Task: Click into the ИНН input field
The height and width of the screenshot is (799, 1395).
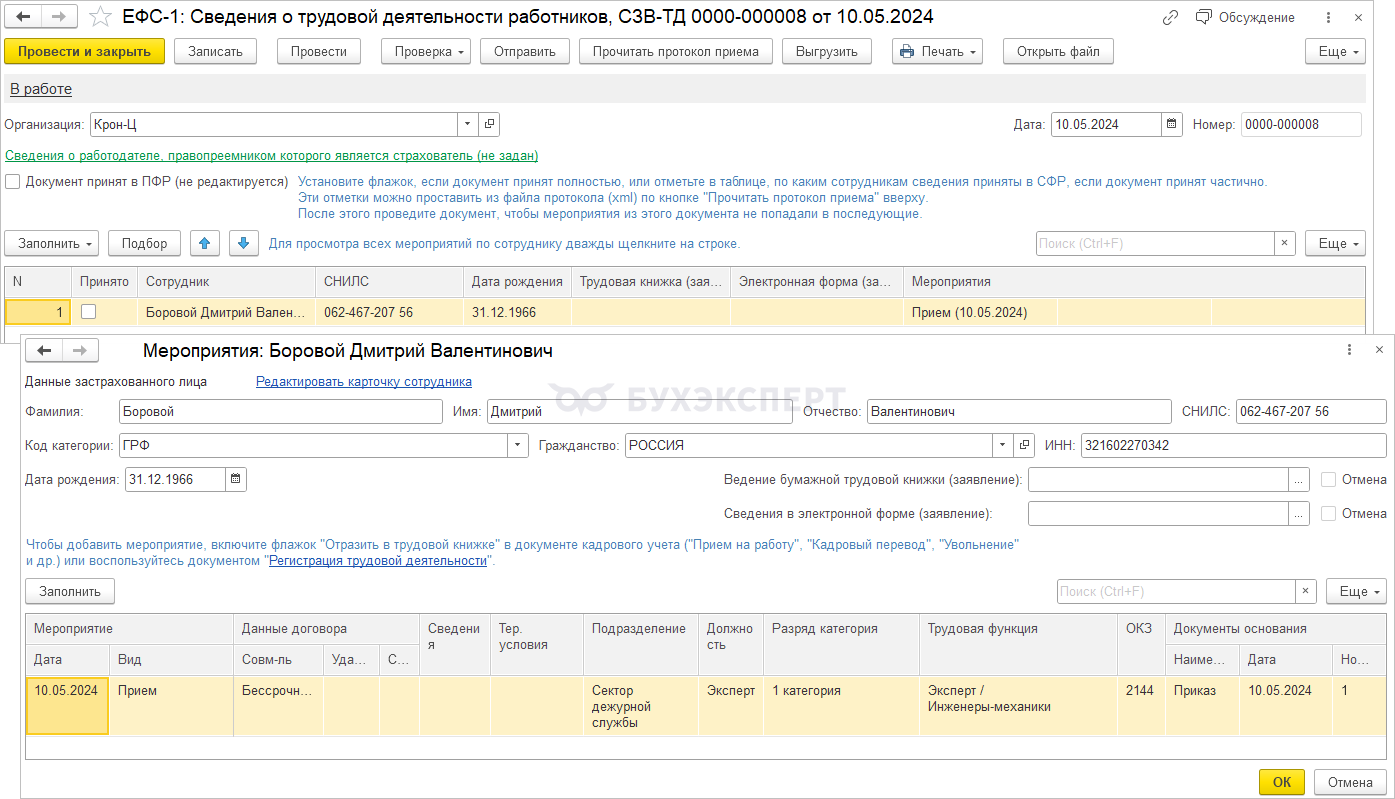Action: tap(1232, 445)
